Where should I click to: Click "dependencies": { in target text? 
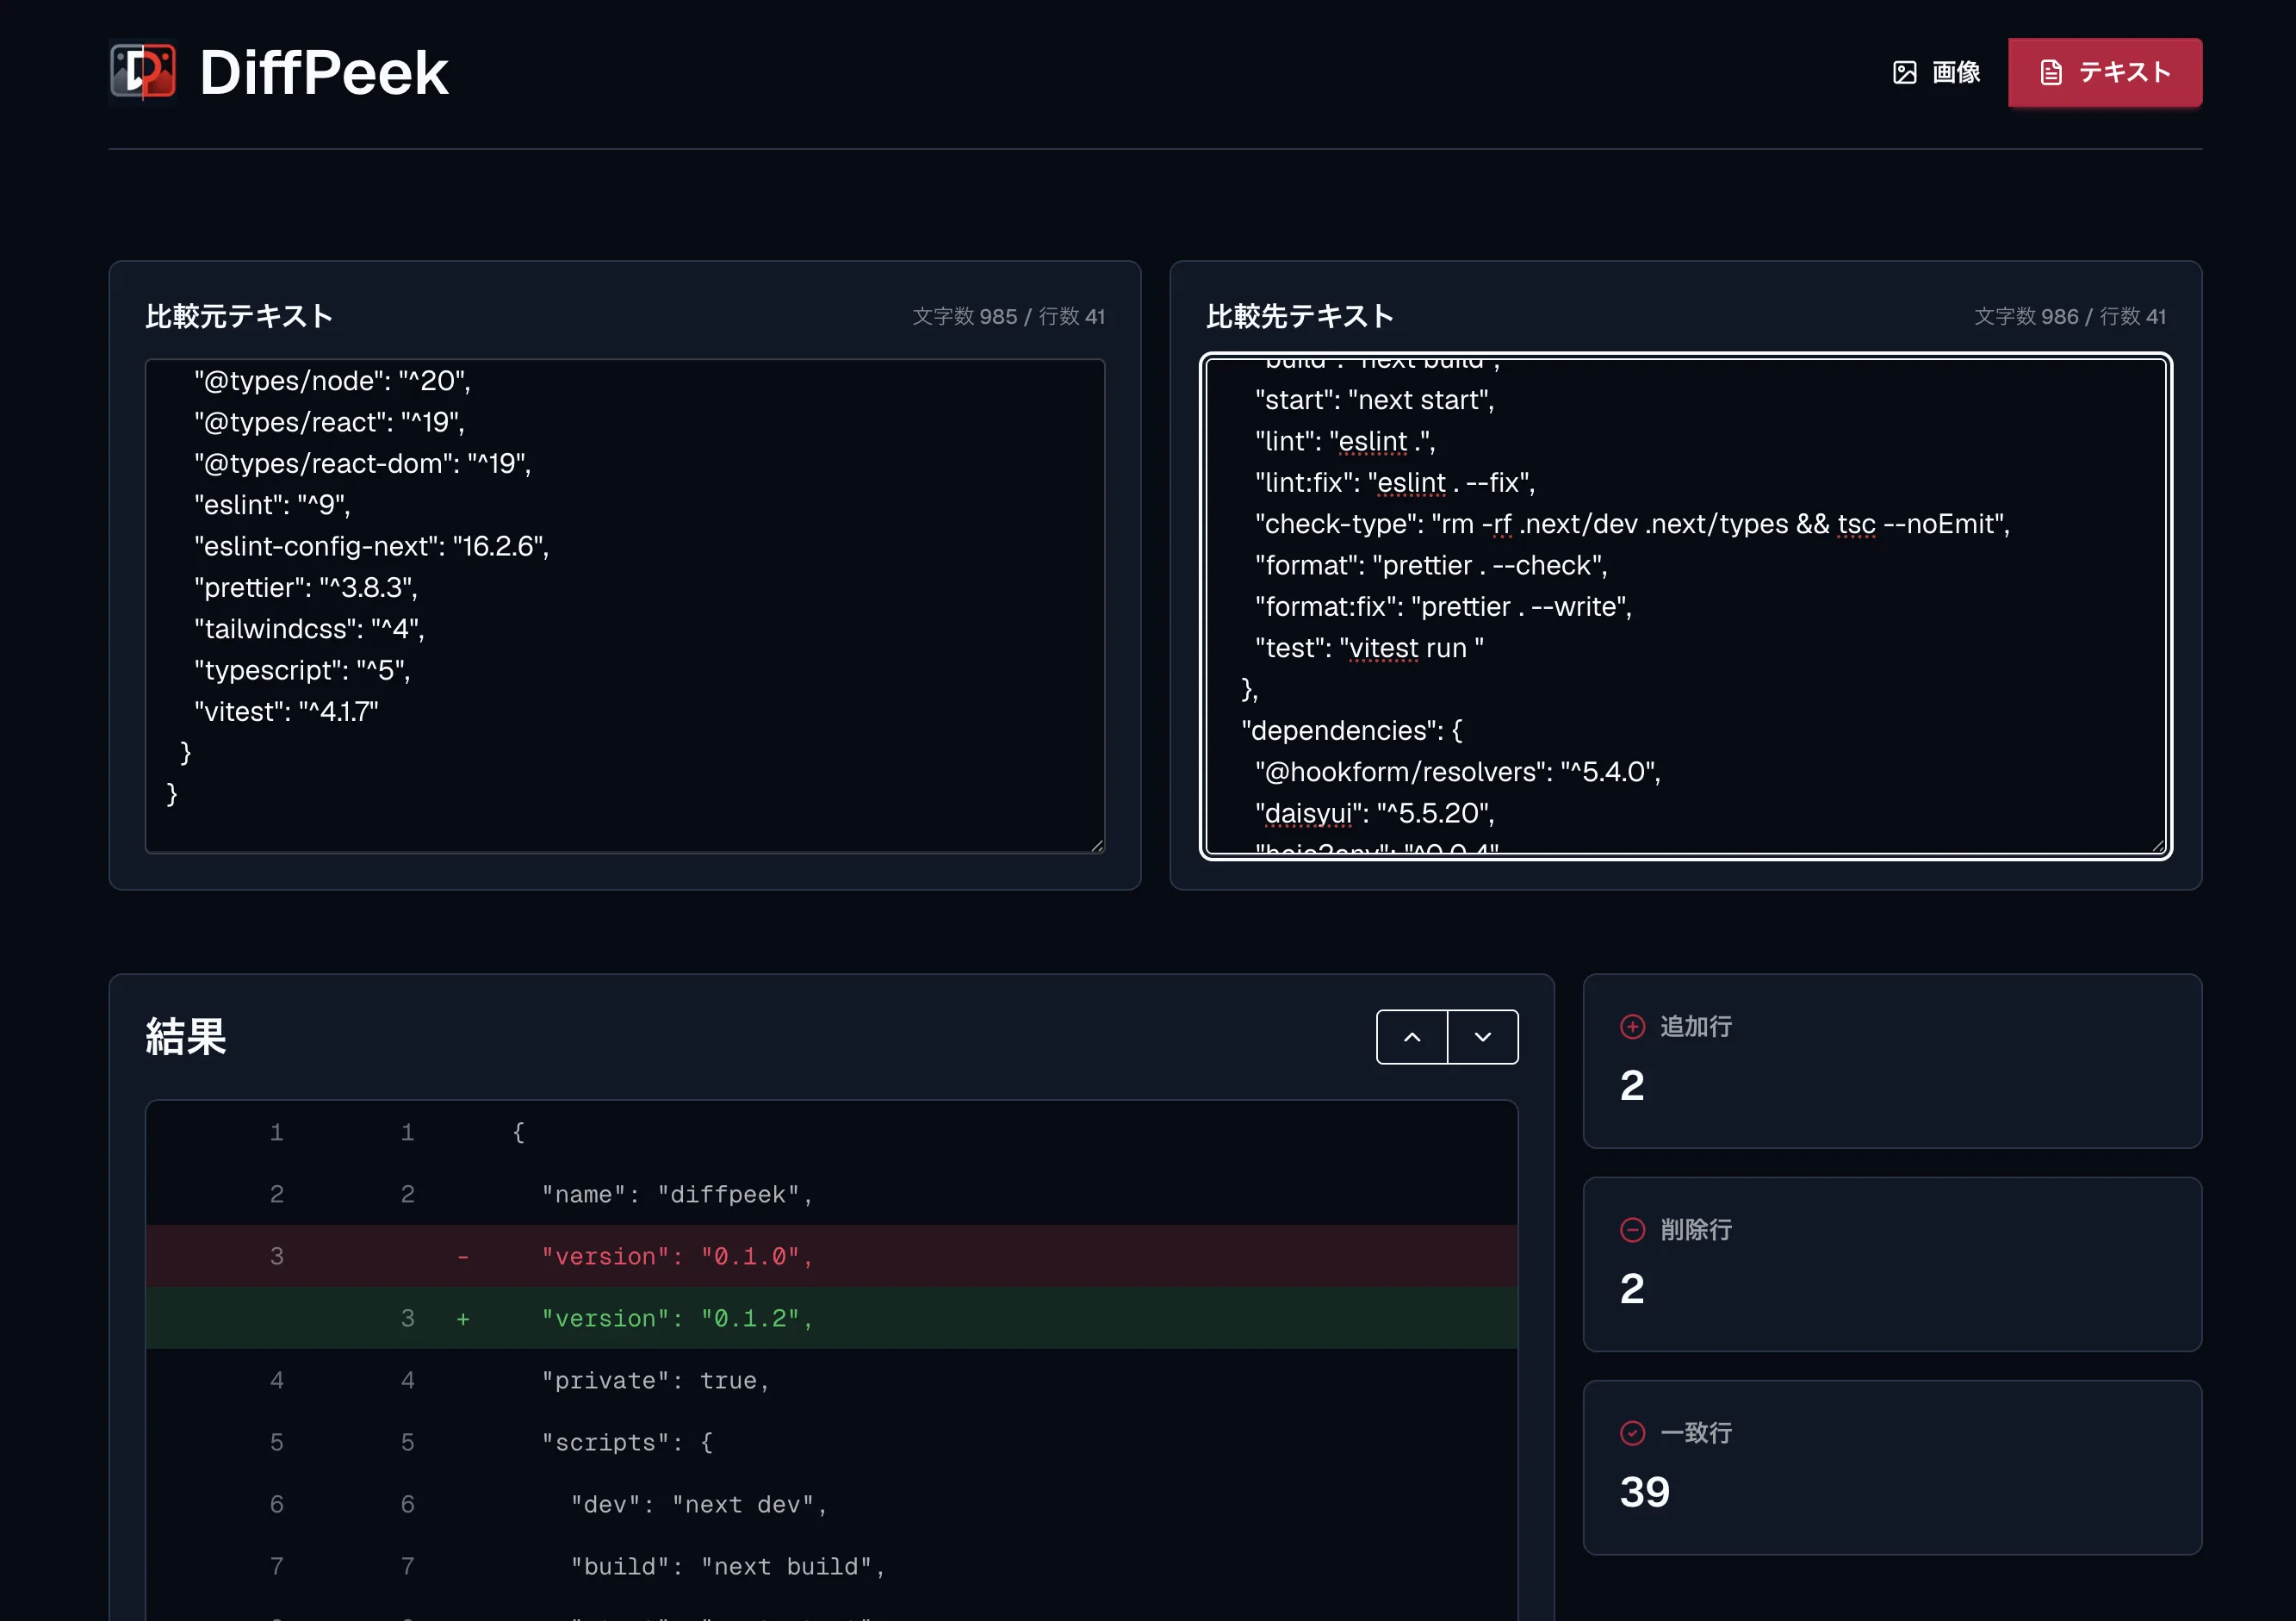coord(1352,730)
